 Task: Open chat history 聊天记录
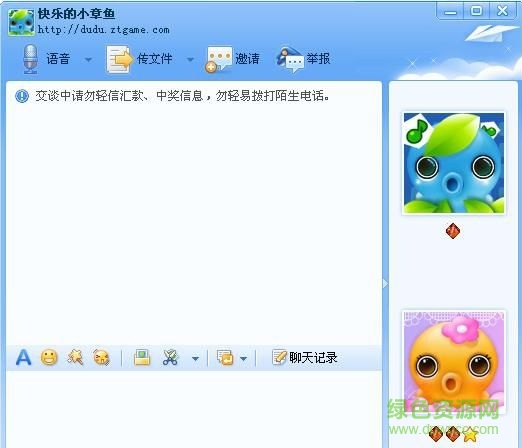pos(305,357)
